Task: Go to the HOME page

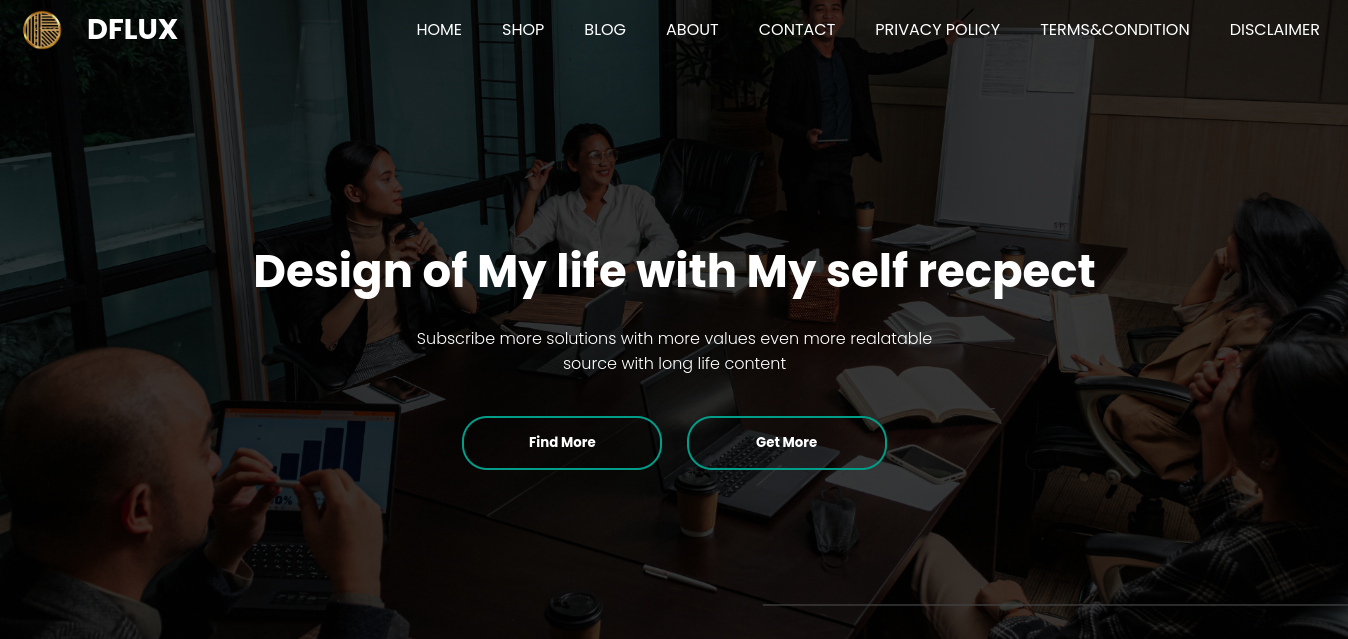Action: click(x=439, y=30)
